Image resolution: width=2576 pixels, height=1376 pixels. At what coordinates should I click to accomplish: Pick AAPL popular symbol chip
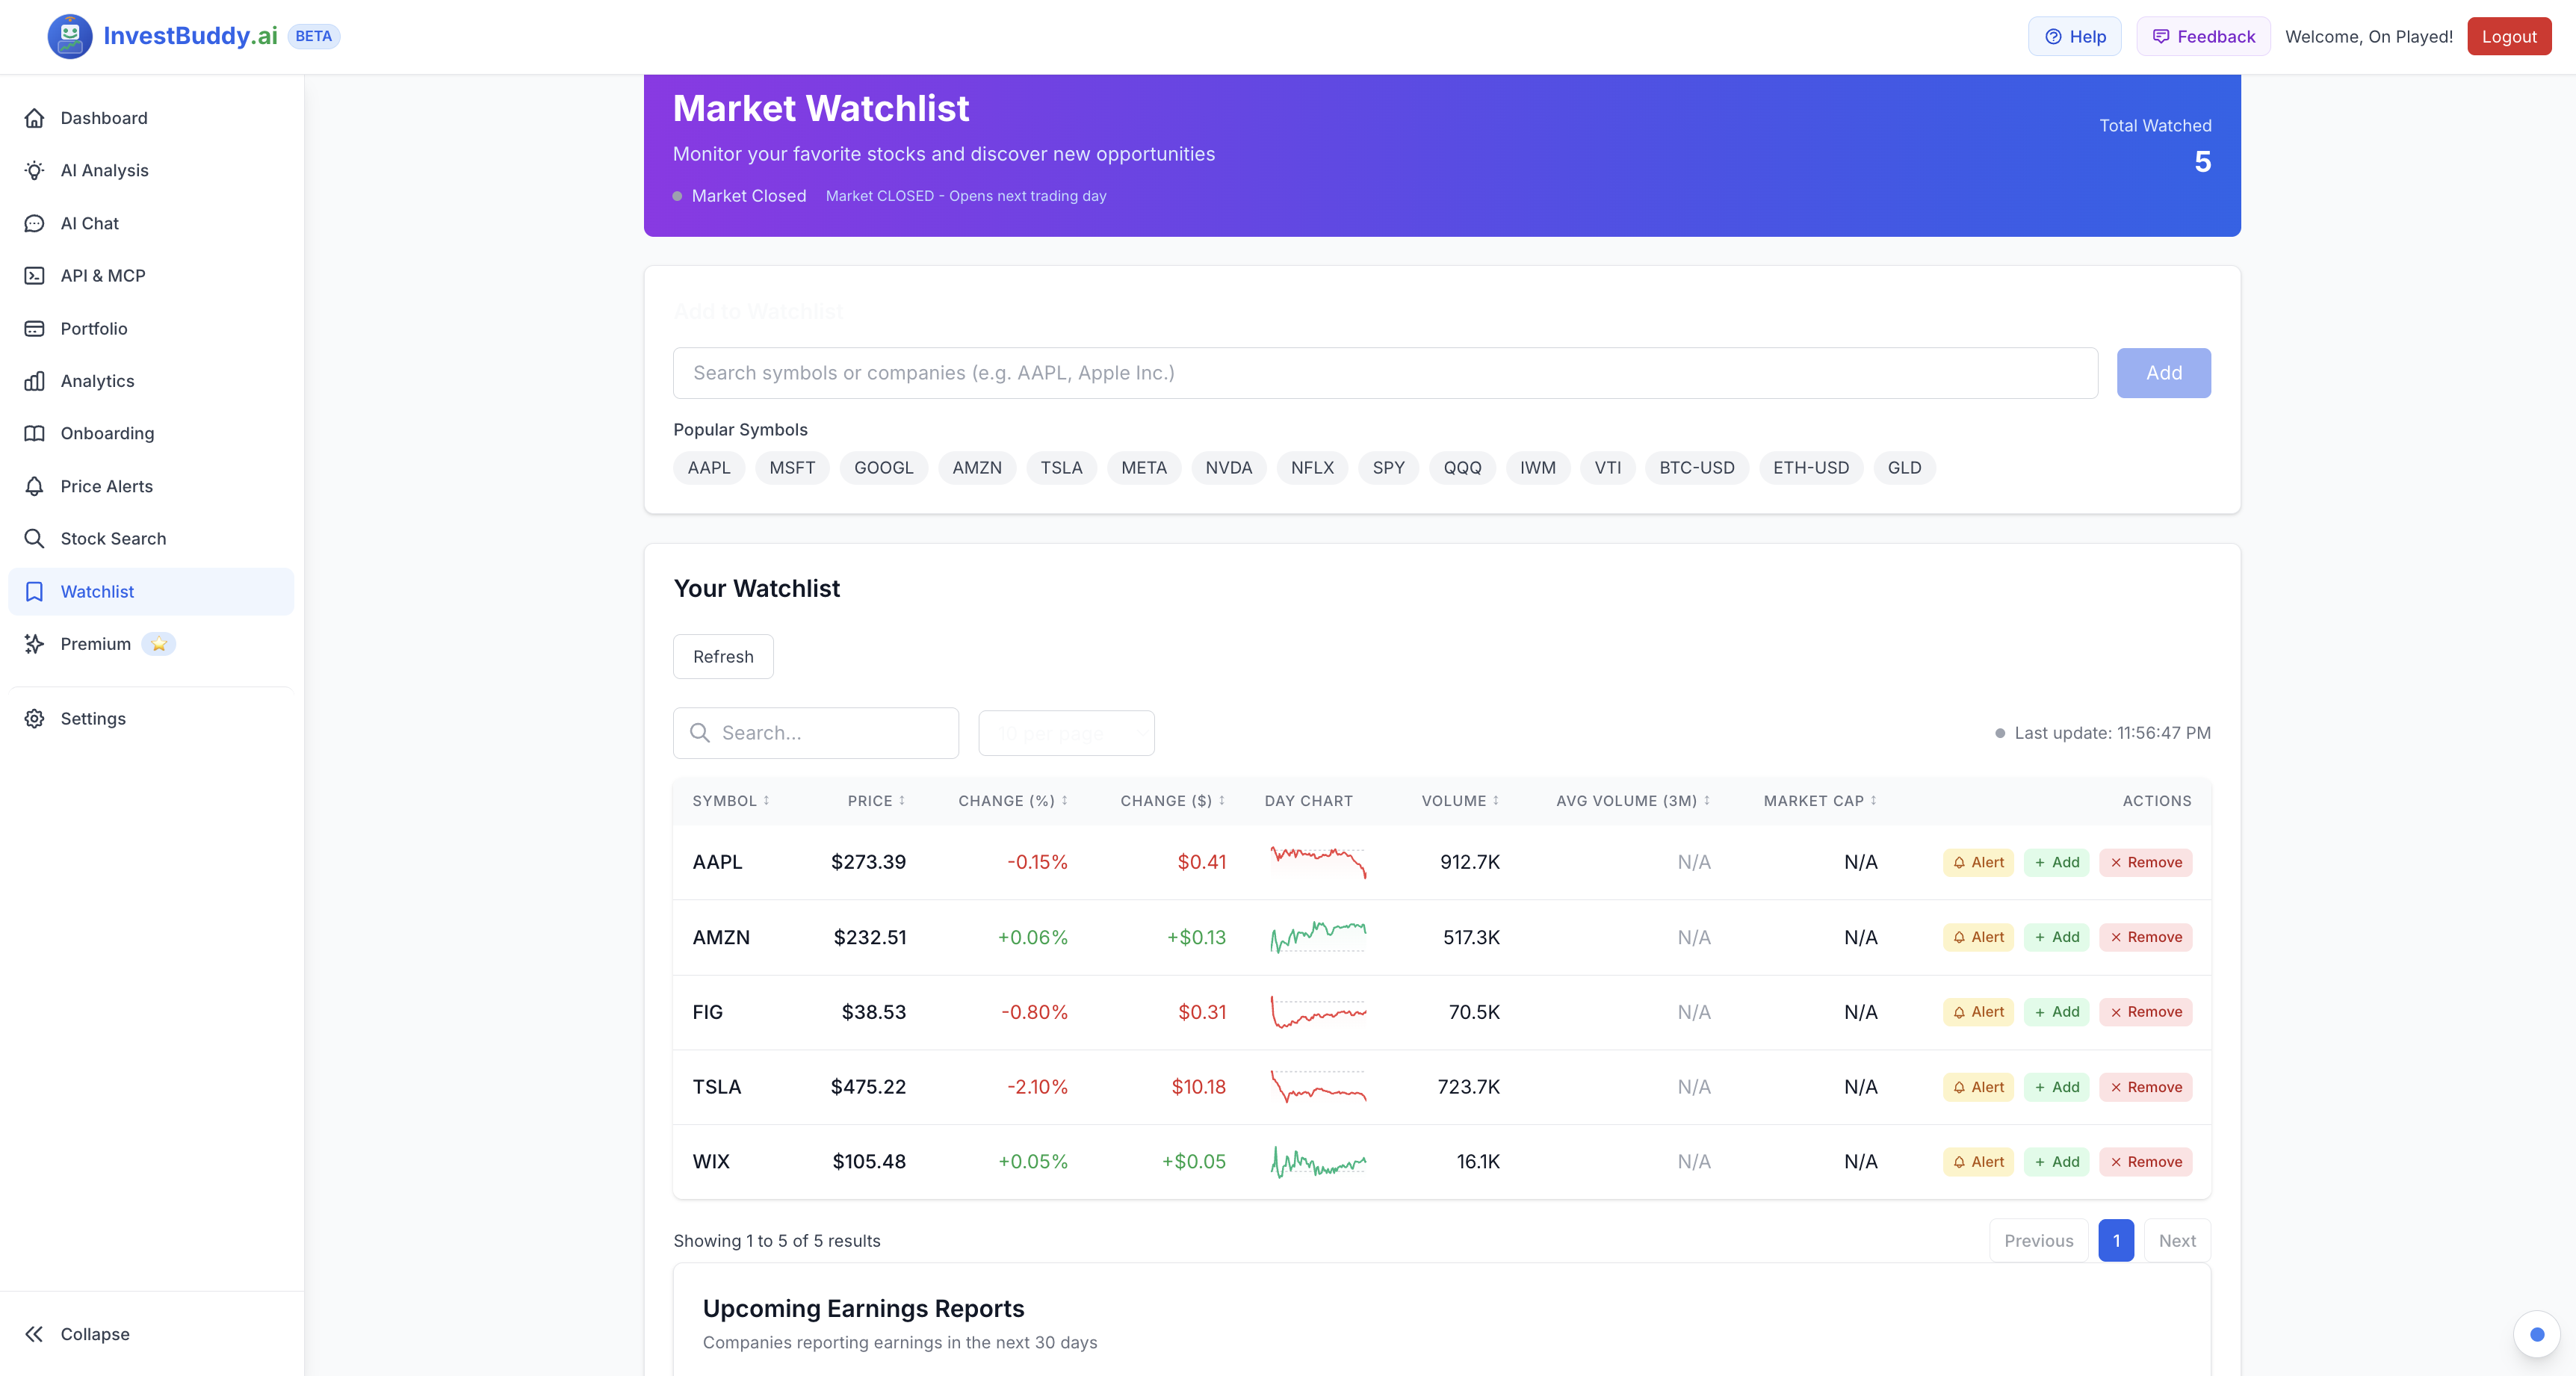coord(709,468)
